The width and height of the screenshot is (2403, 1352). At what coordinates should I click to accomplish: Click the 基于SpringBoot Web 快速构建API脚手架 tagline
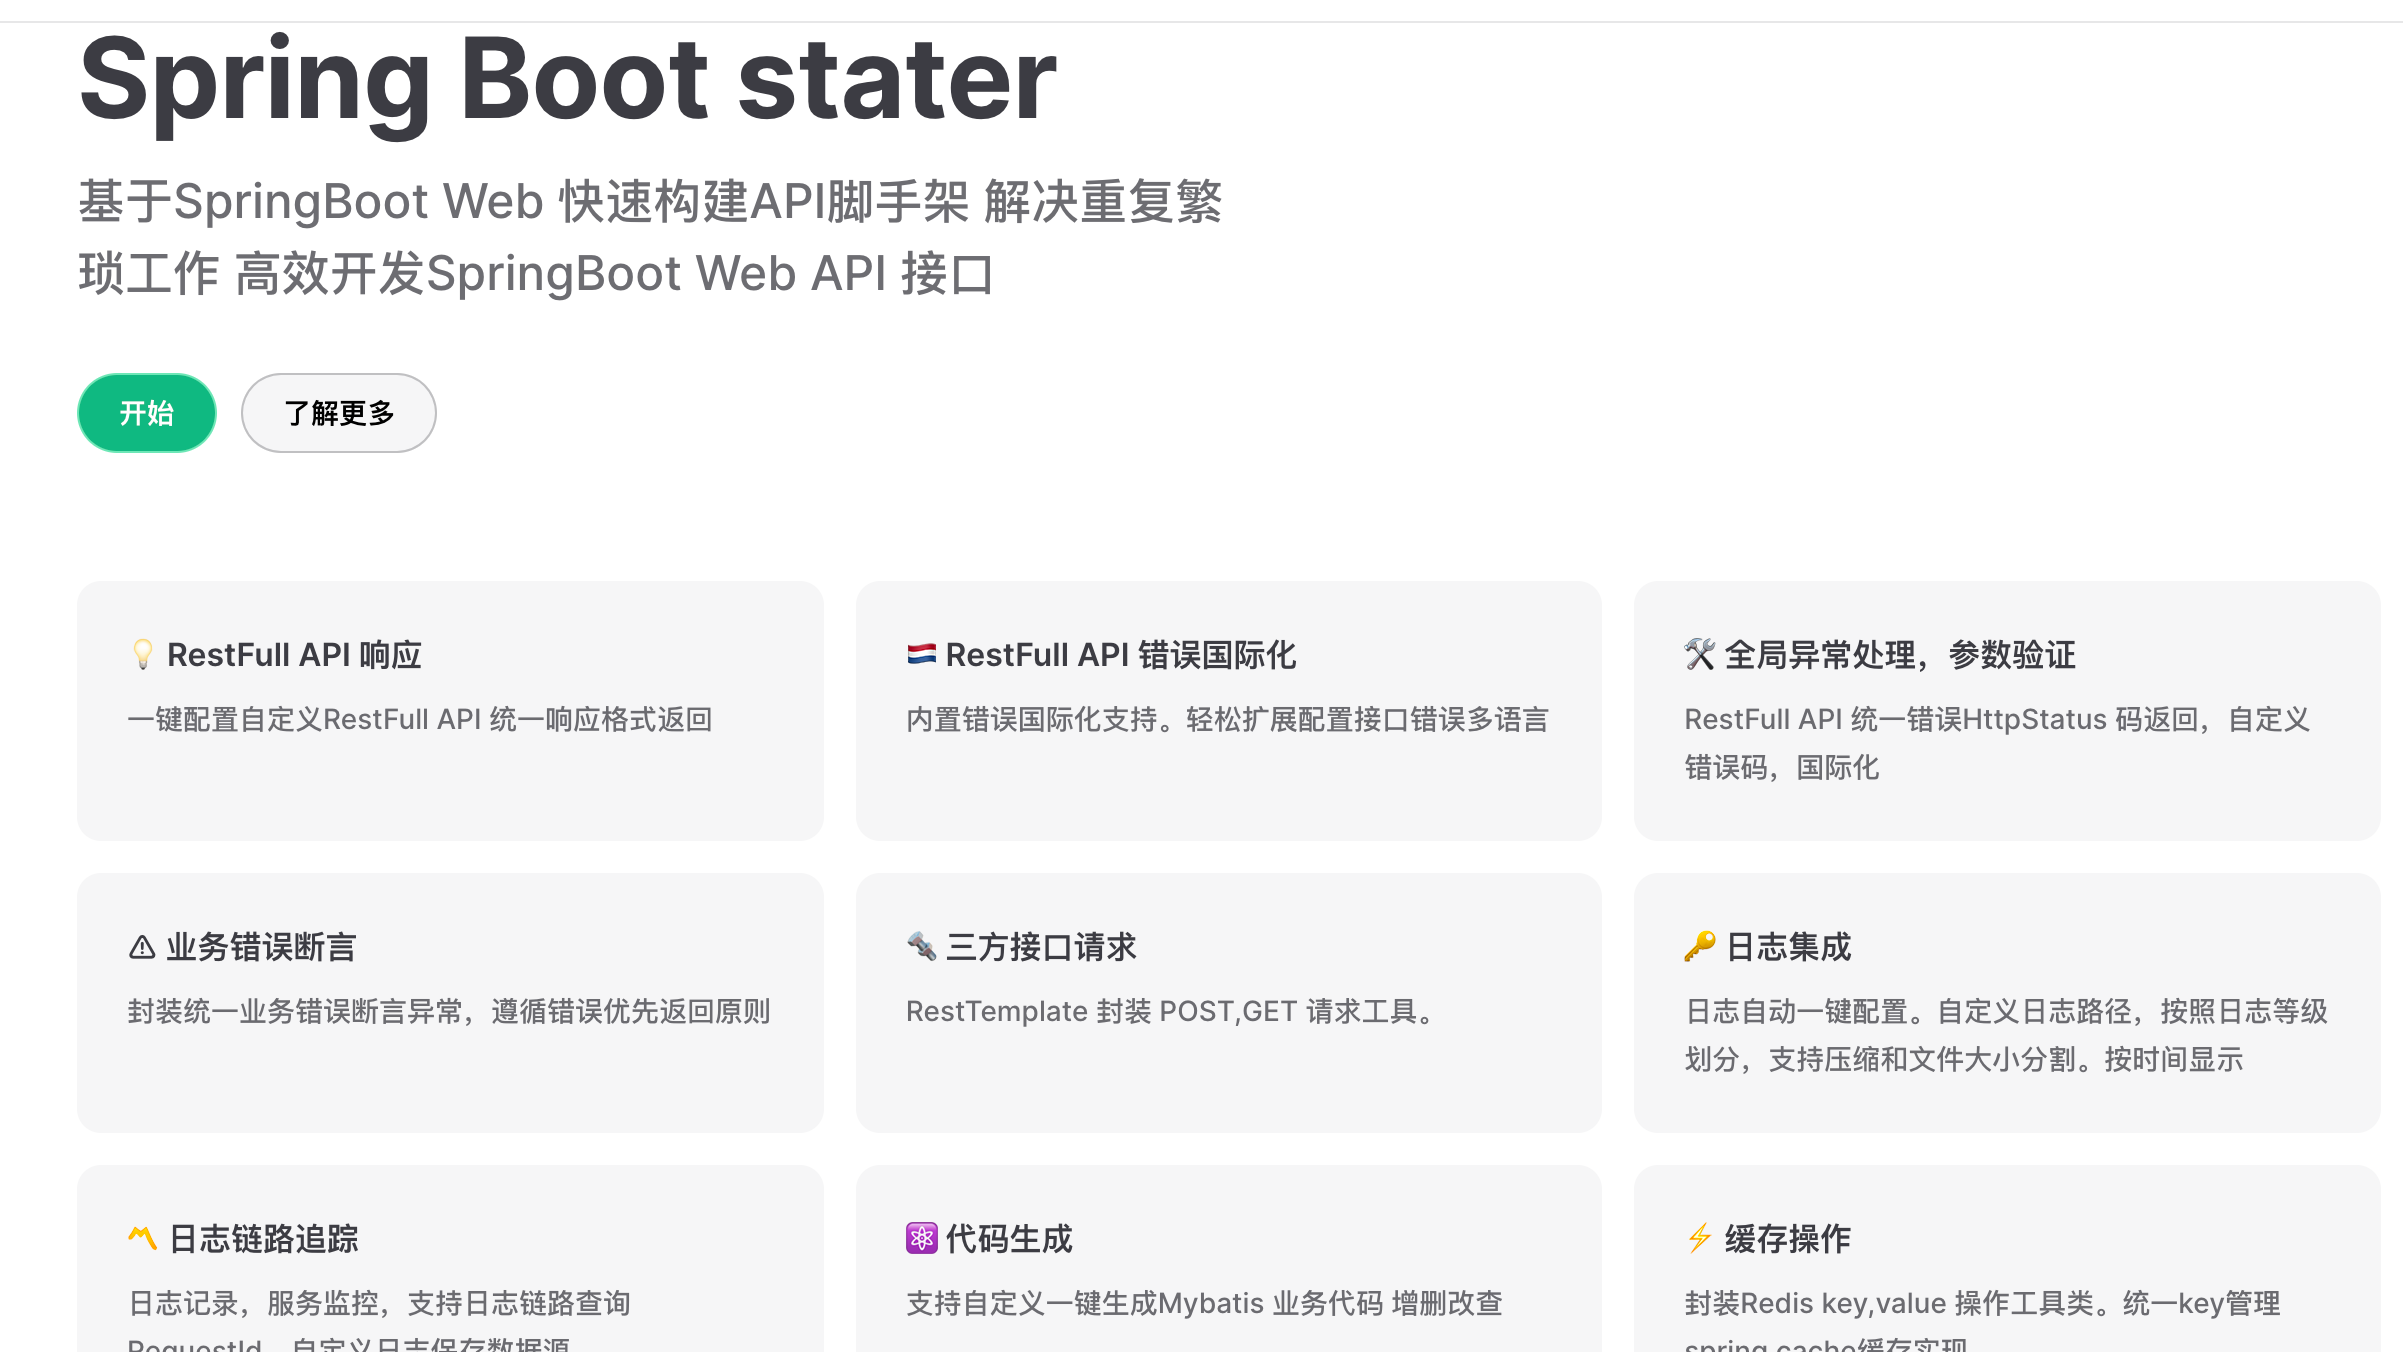pos(650,237)
